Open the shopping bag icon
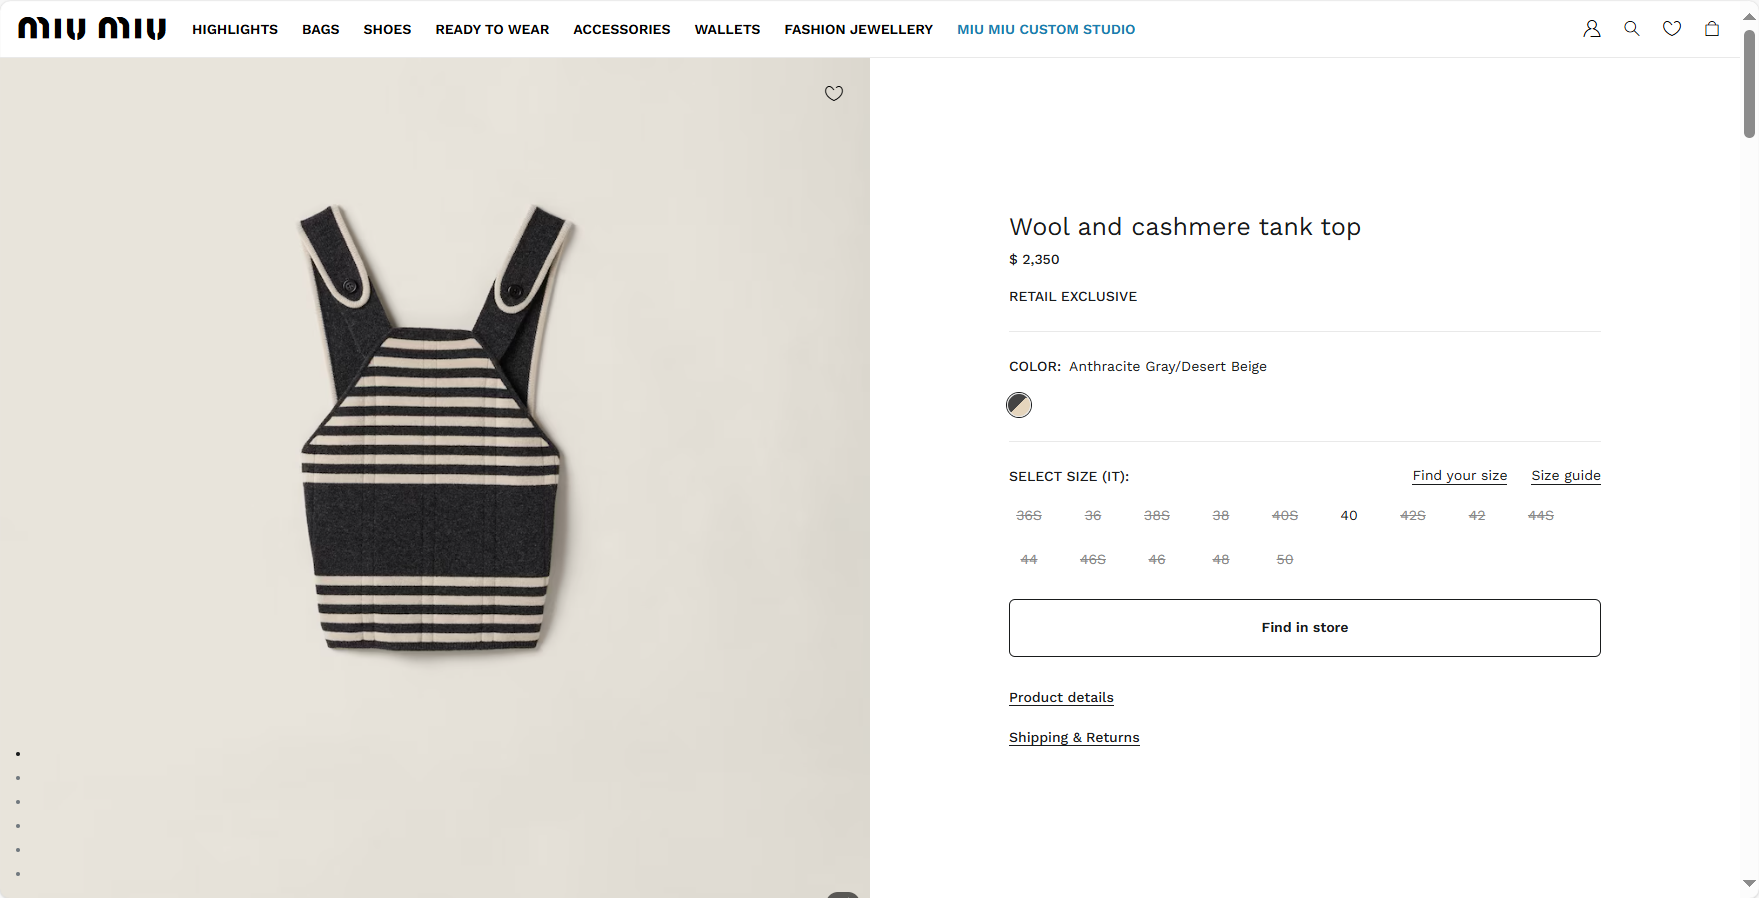 (1712, 29)
